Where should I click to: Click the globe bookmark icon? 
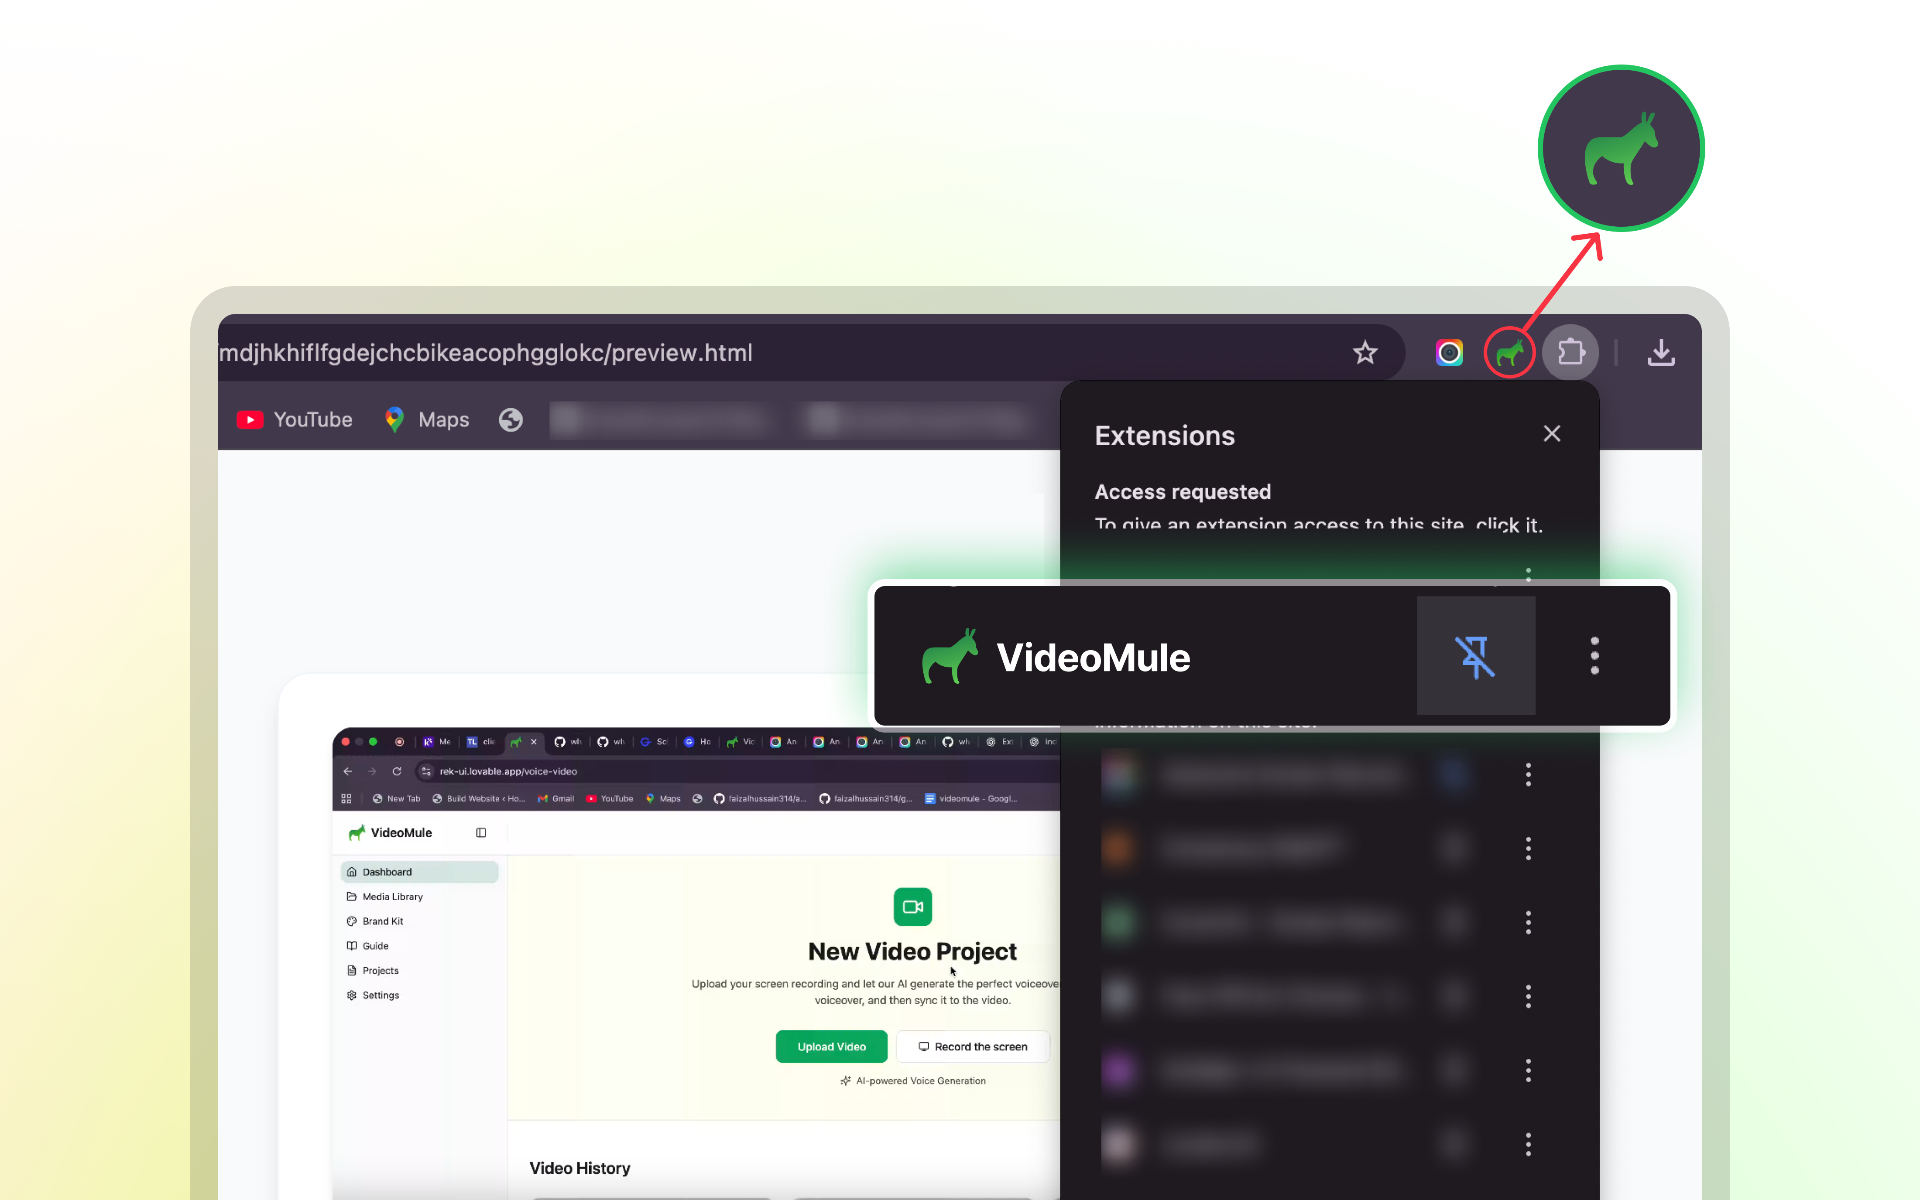point(511,420)
